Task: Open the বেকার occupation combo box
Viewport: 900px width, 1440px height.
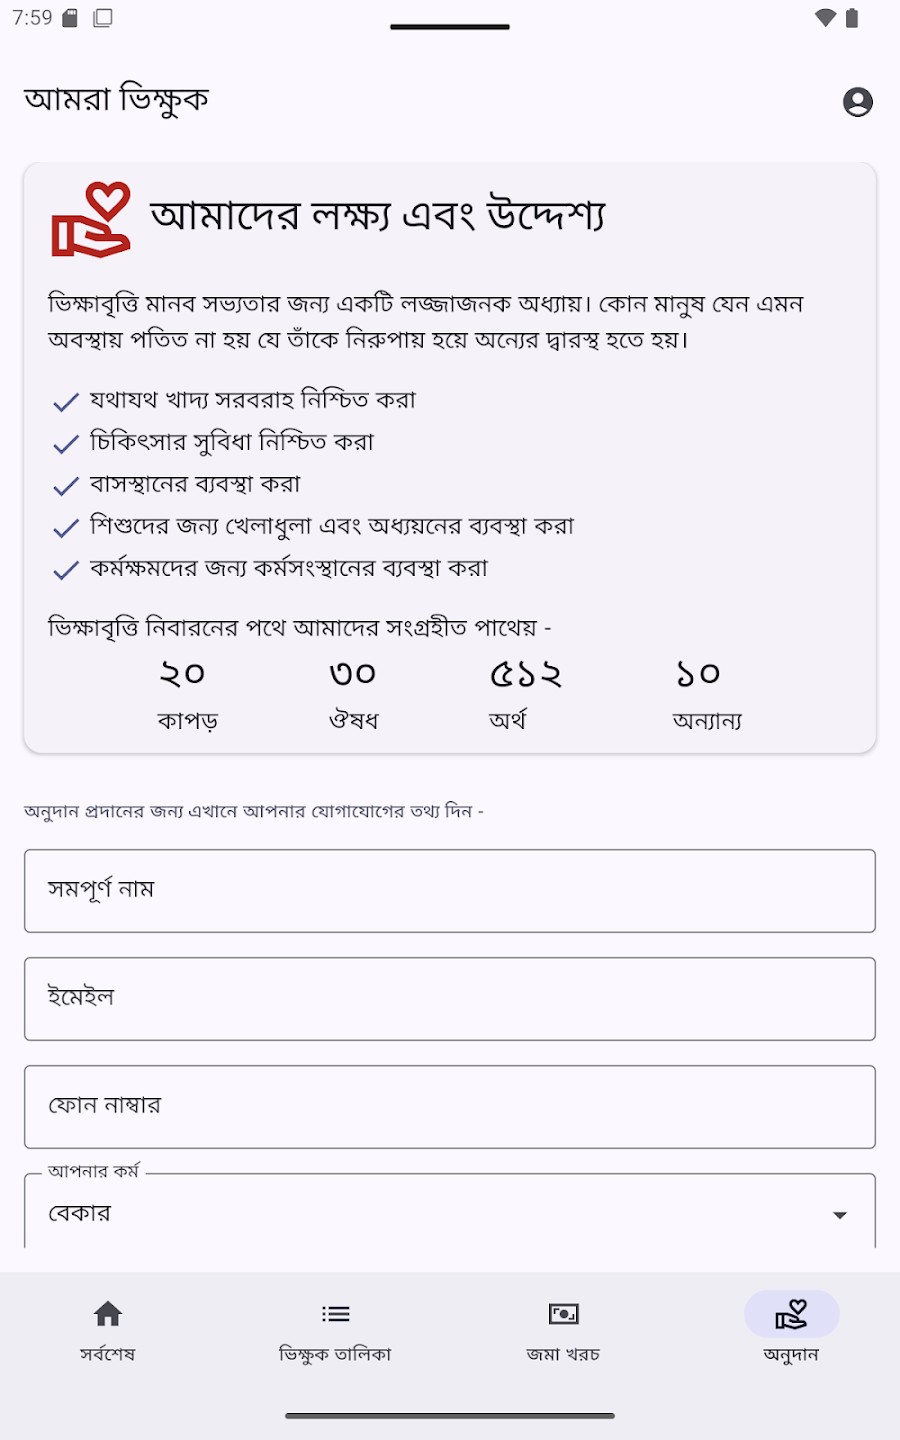Action: coord(450,1212)
